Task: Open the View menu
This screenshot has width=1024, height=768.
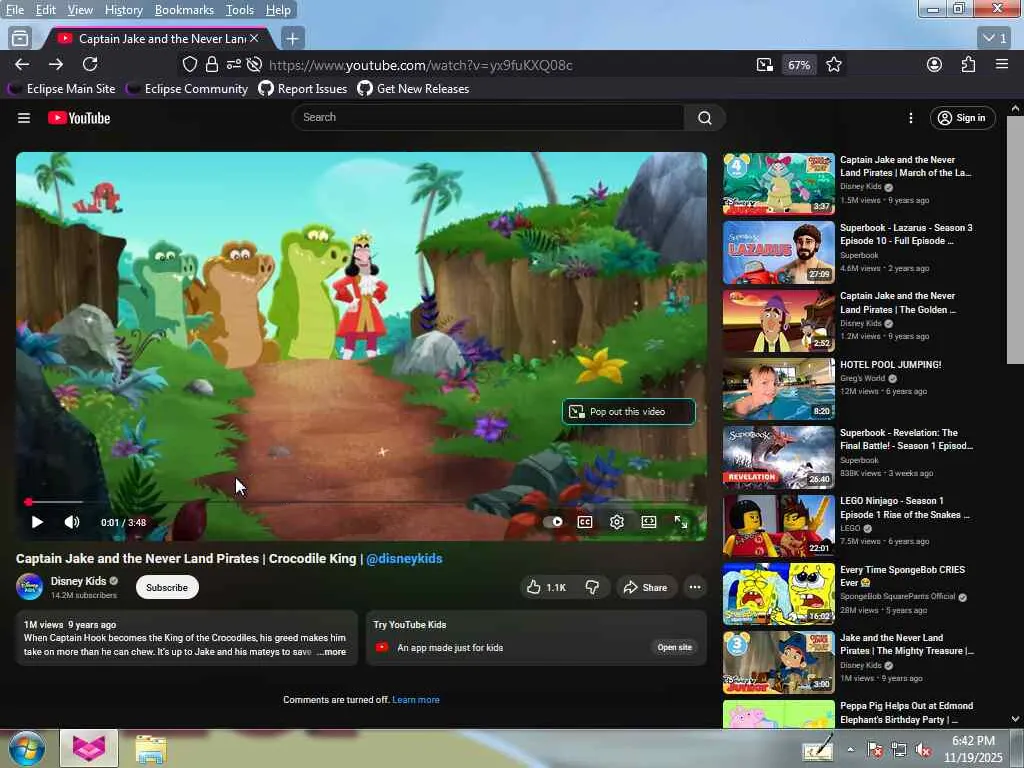Action: pos(80,10)
